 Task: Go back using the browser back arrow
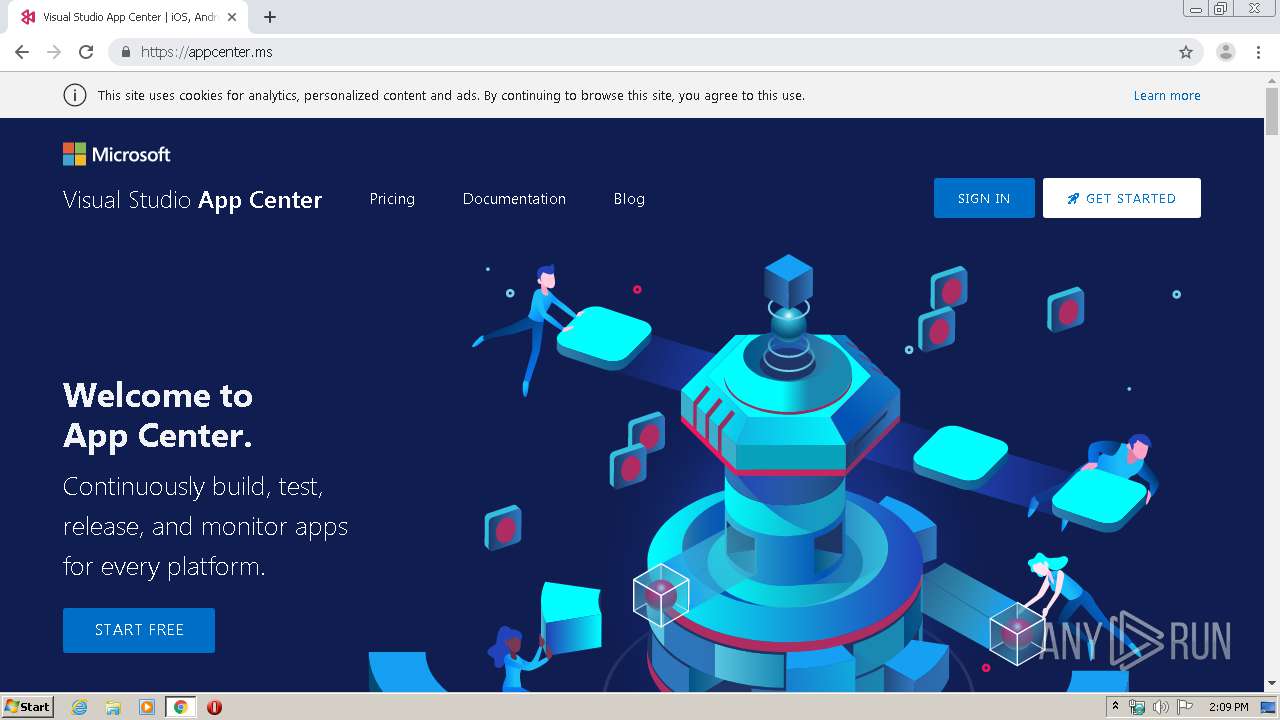(22, 52)
